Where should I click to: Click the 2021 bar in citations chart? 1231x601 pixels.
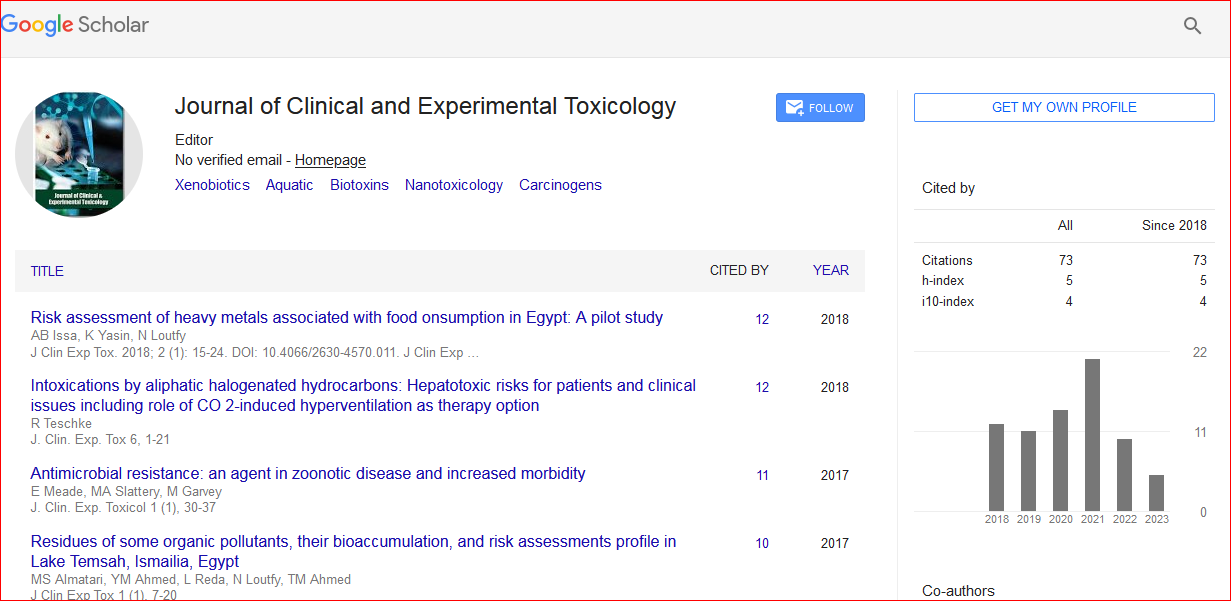pos(1092,435)
